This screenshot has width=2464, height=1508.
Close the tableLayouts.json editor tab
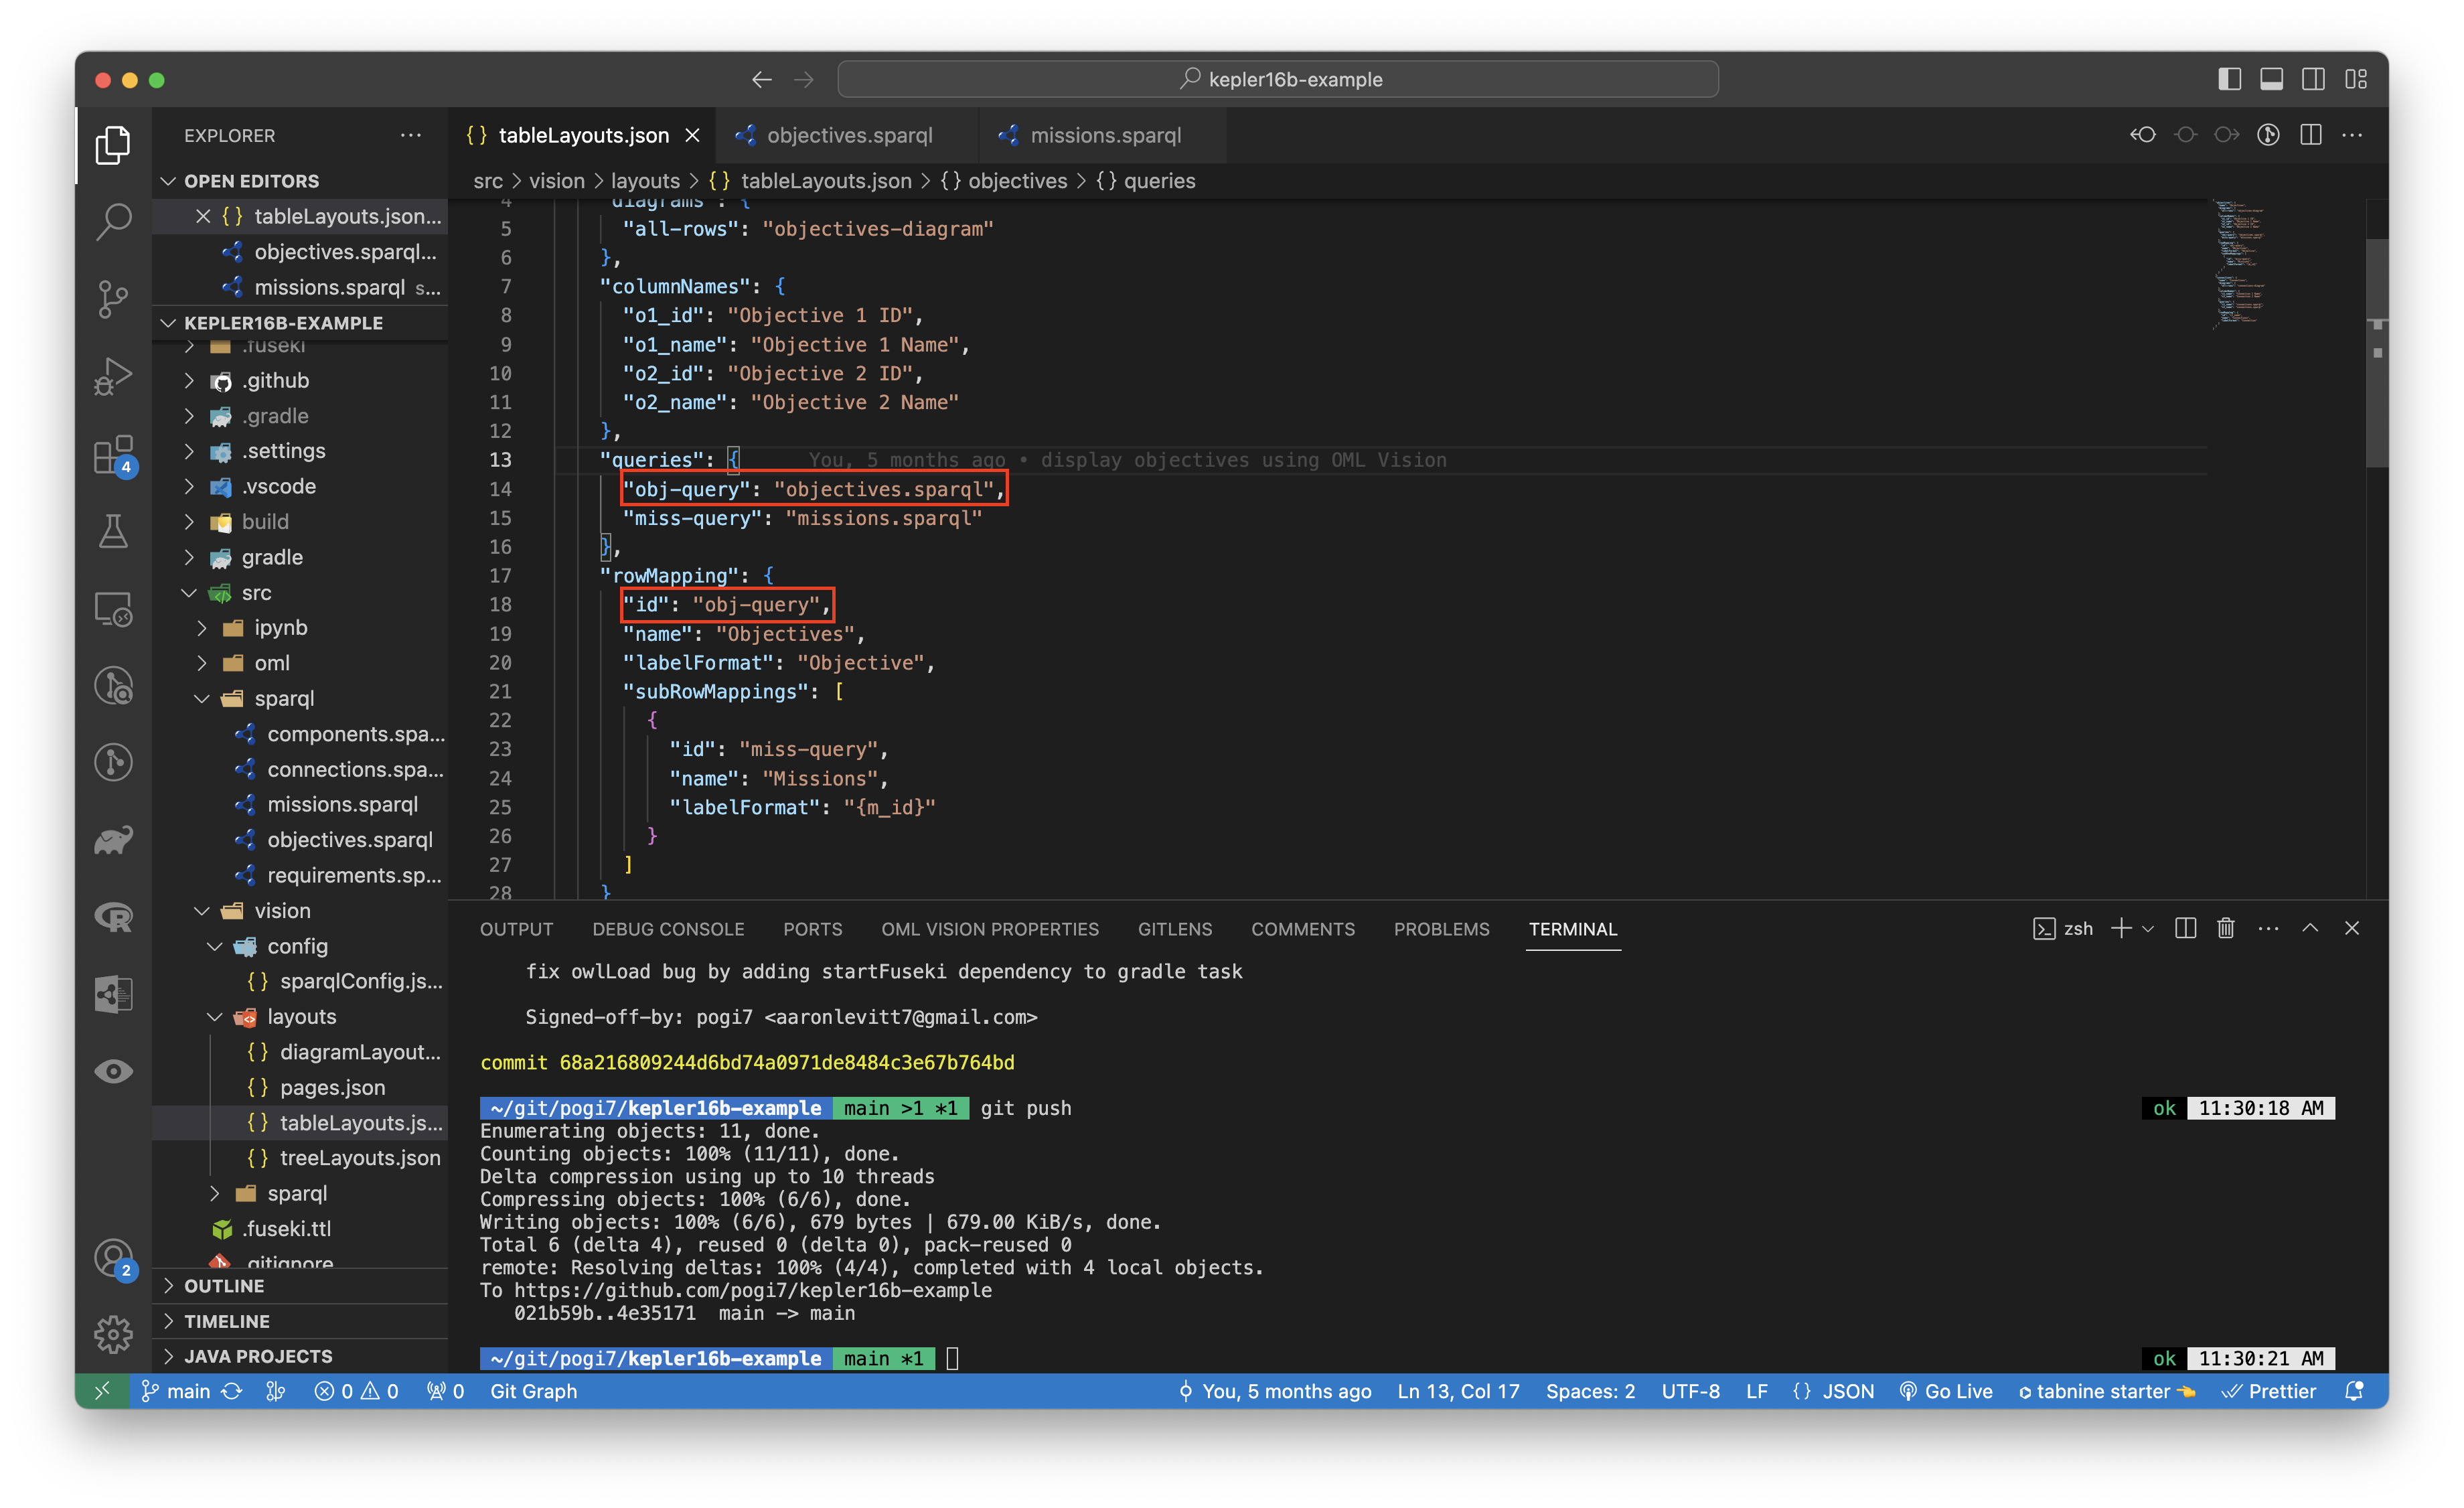(x=692, y=135)
